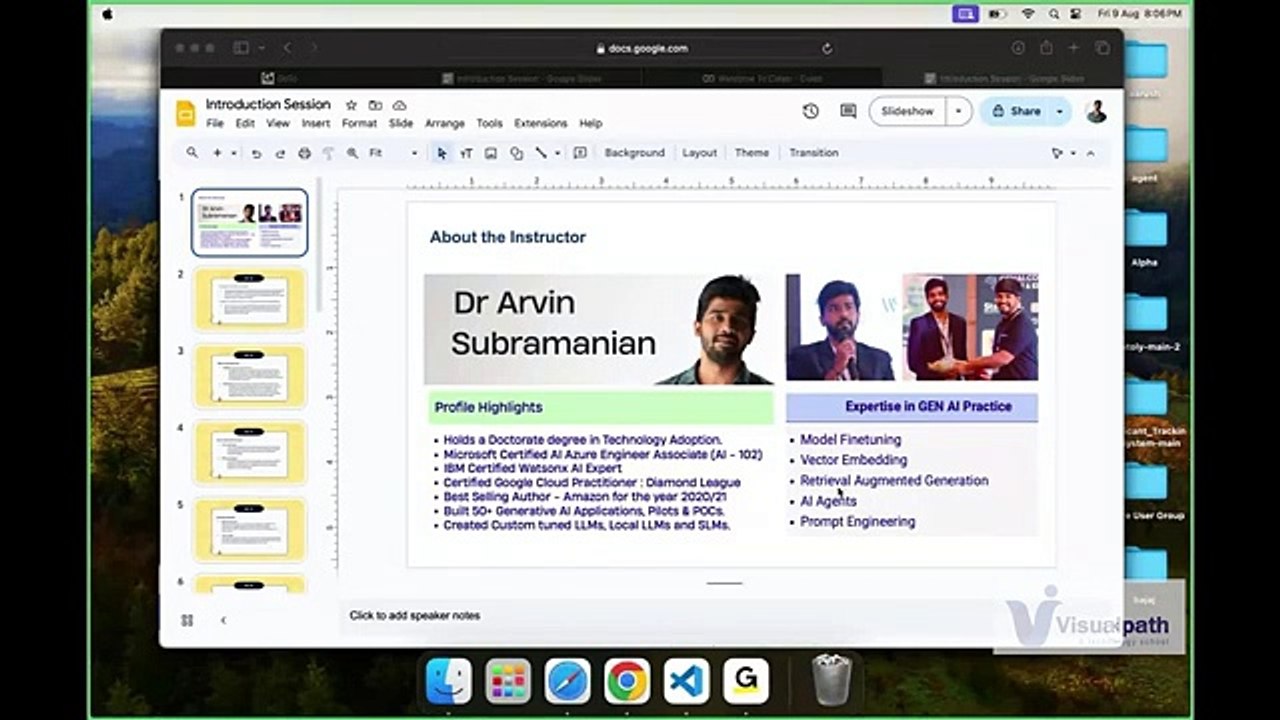Check the cloud document status icon

click(x=399, y=105)
